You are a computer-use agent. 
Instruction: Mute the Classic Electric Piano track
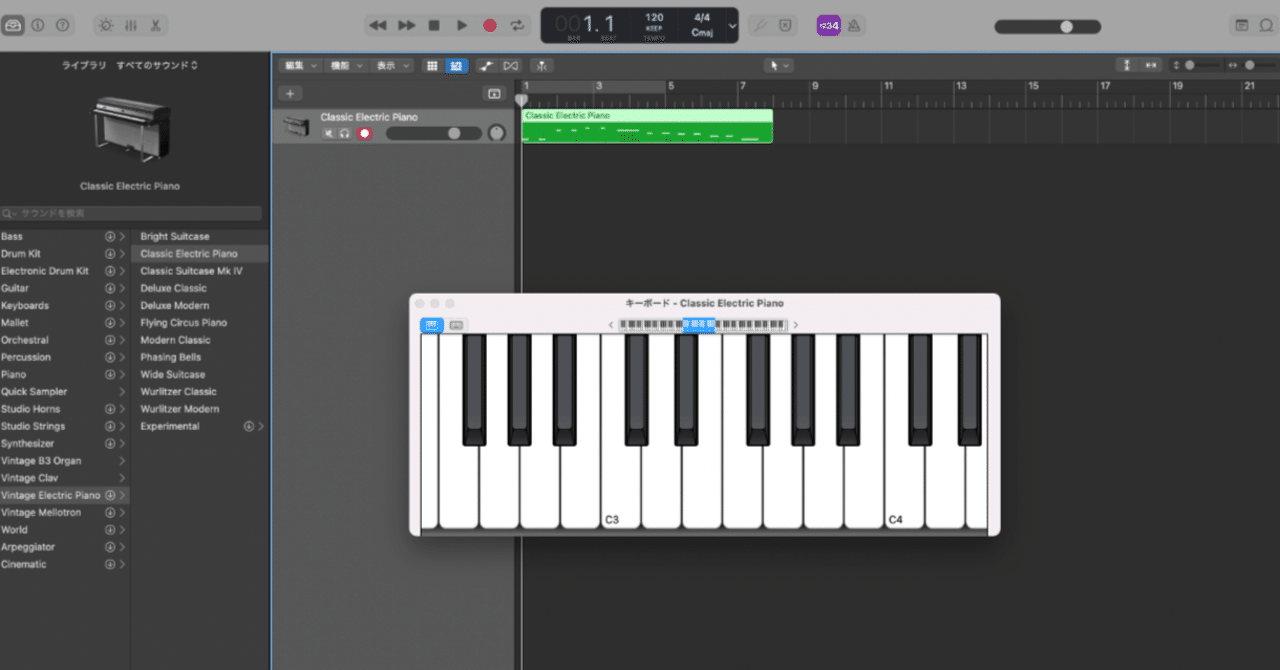pos(329,132)
